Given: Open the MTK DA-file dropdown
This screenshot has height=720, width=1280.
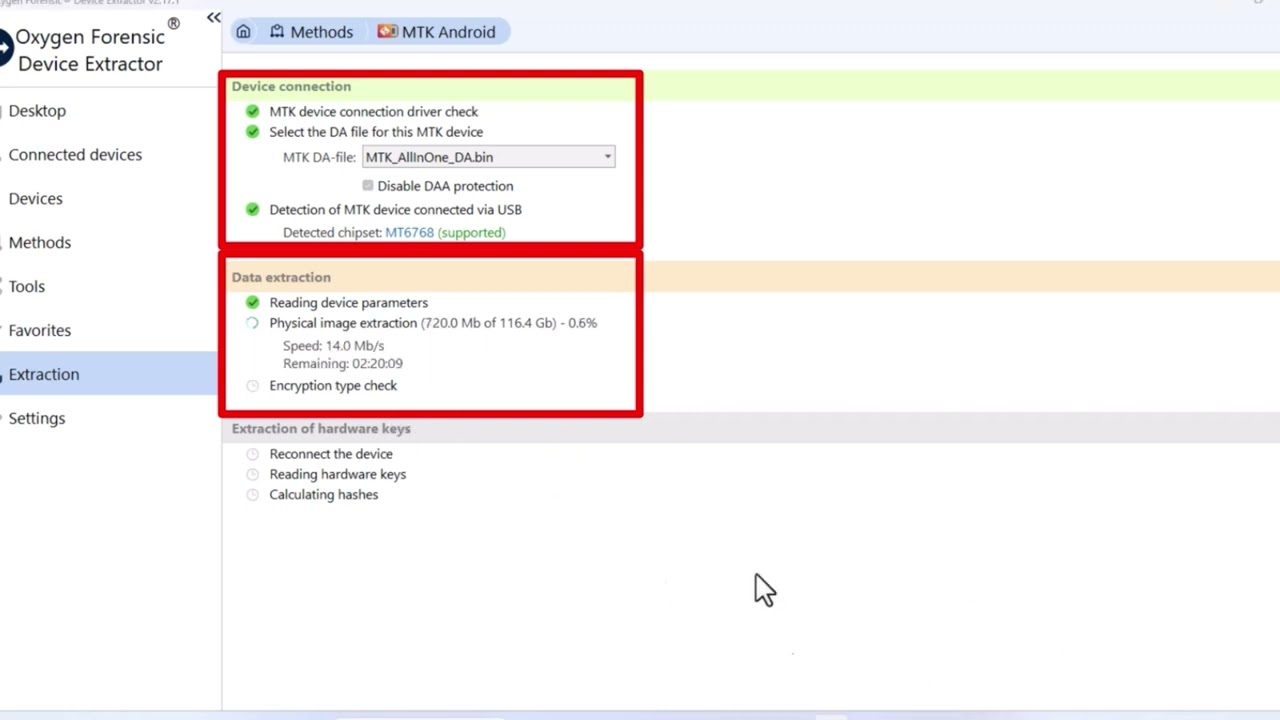Looking at the screenshot, I should (488, 157).
